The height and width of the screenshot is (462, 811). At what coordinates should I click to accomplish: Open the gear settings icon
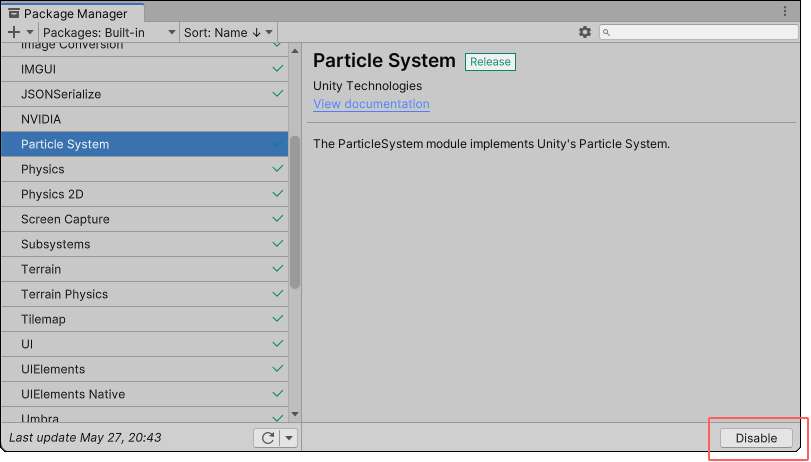584,32
